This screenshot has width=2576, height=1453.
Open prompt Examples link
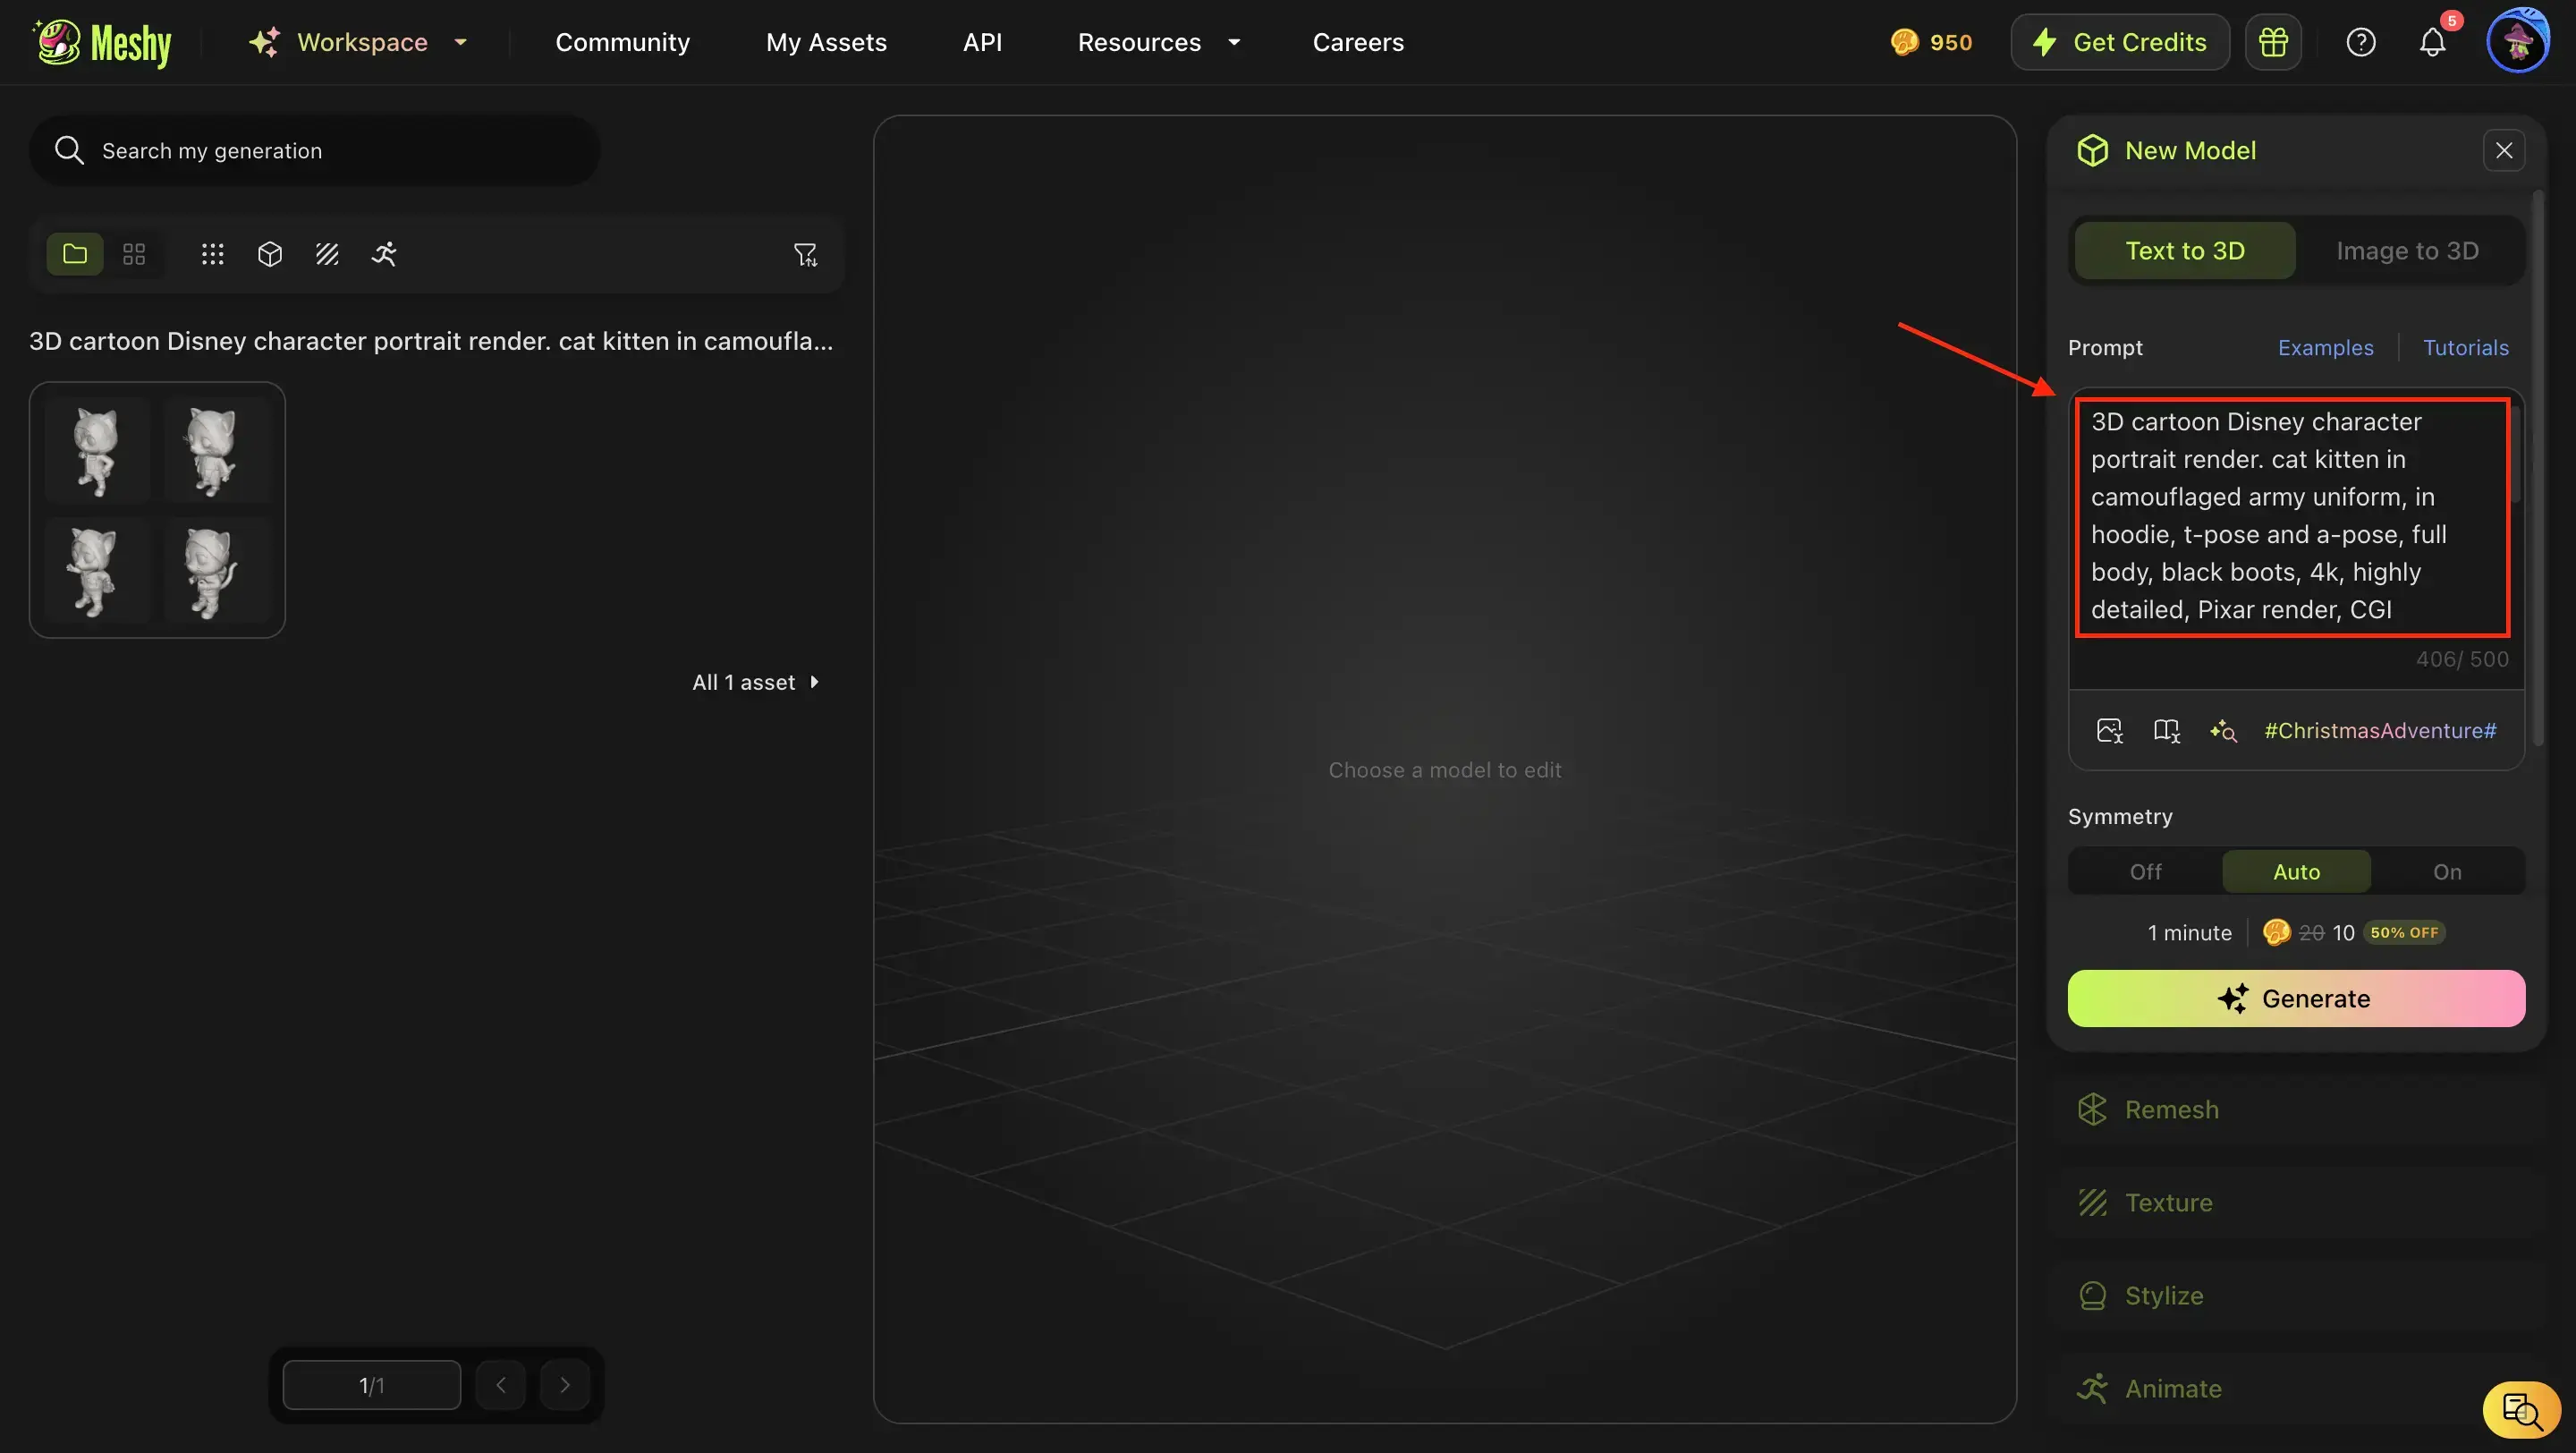coord(2324,347)
